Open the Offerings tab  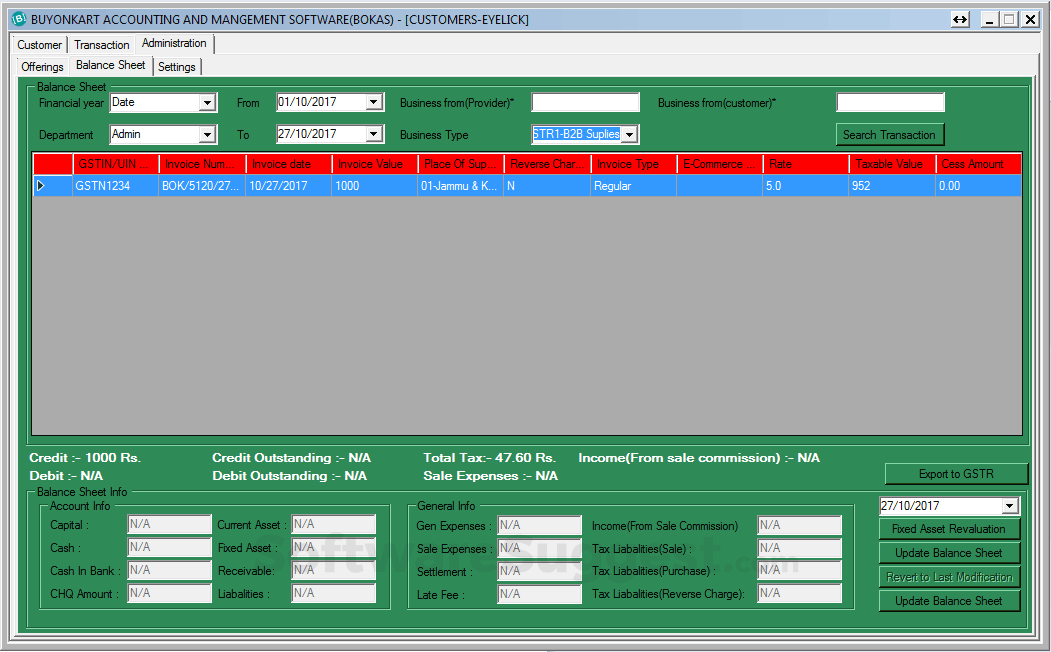pos(42,66)
